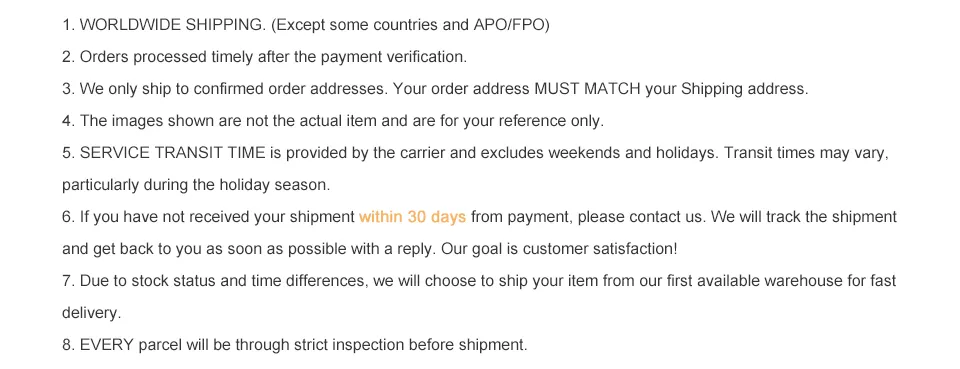Click 'excludes weekends and holidays' phrase
The image size is (960, 369).
tap(598, 153)
